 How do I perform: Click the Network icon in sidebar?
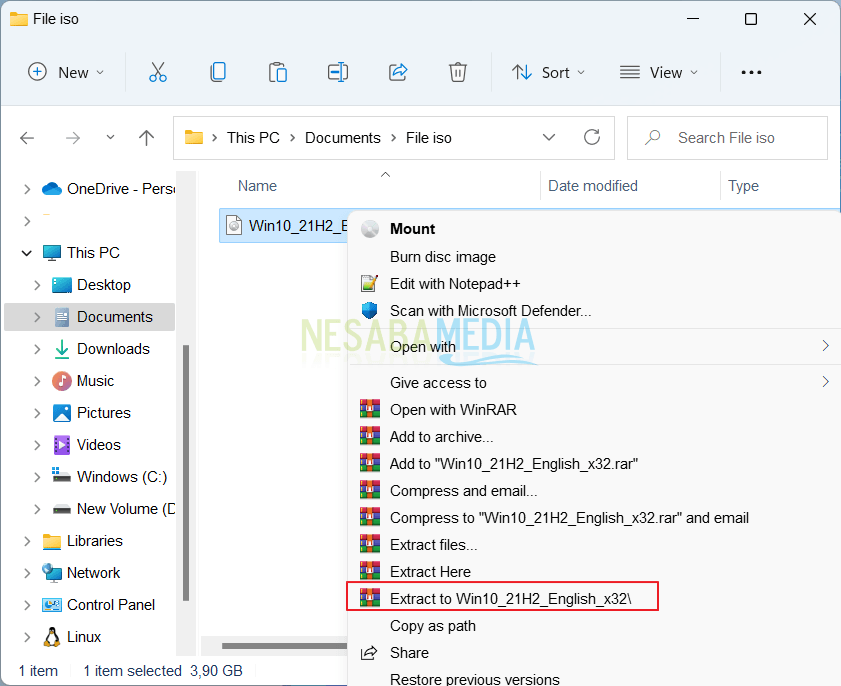click(52, 573)
